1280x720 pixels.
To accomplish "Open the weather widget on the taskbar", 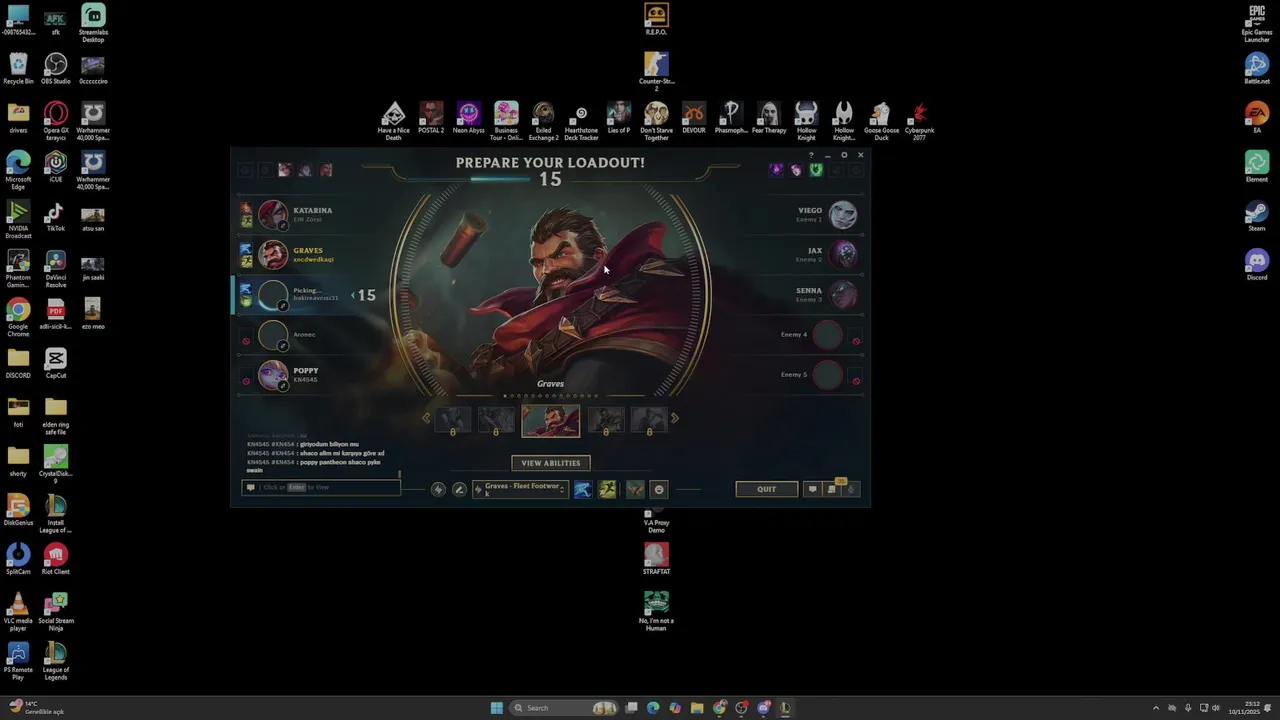I will [36, 708].
